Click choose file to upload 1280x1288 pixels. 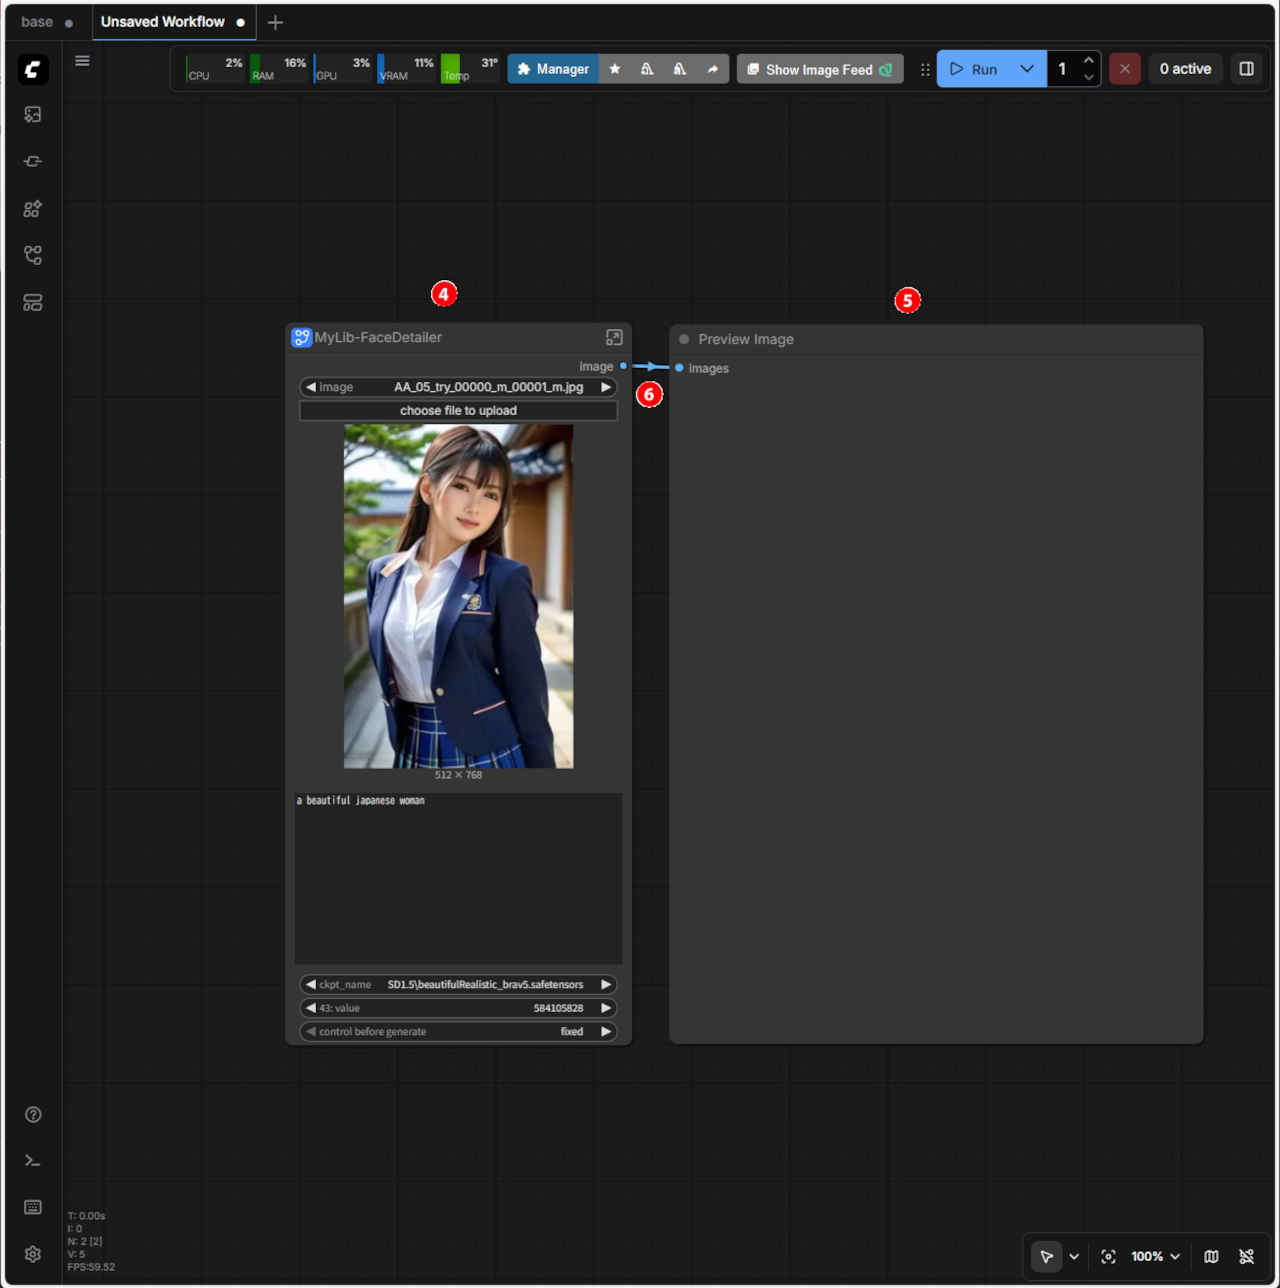pyautogui.click(x=458, y=411)
